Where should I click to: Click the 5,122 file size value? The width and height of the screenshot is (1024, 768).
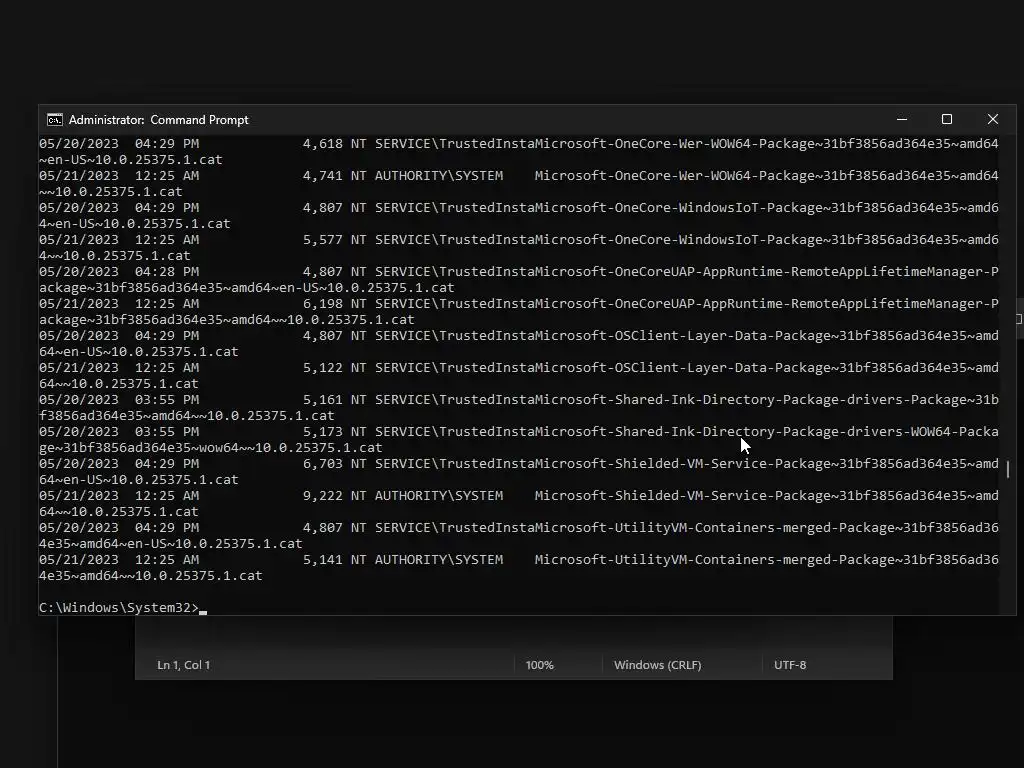point(323,368)
